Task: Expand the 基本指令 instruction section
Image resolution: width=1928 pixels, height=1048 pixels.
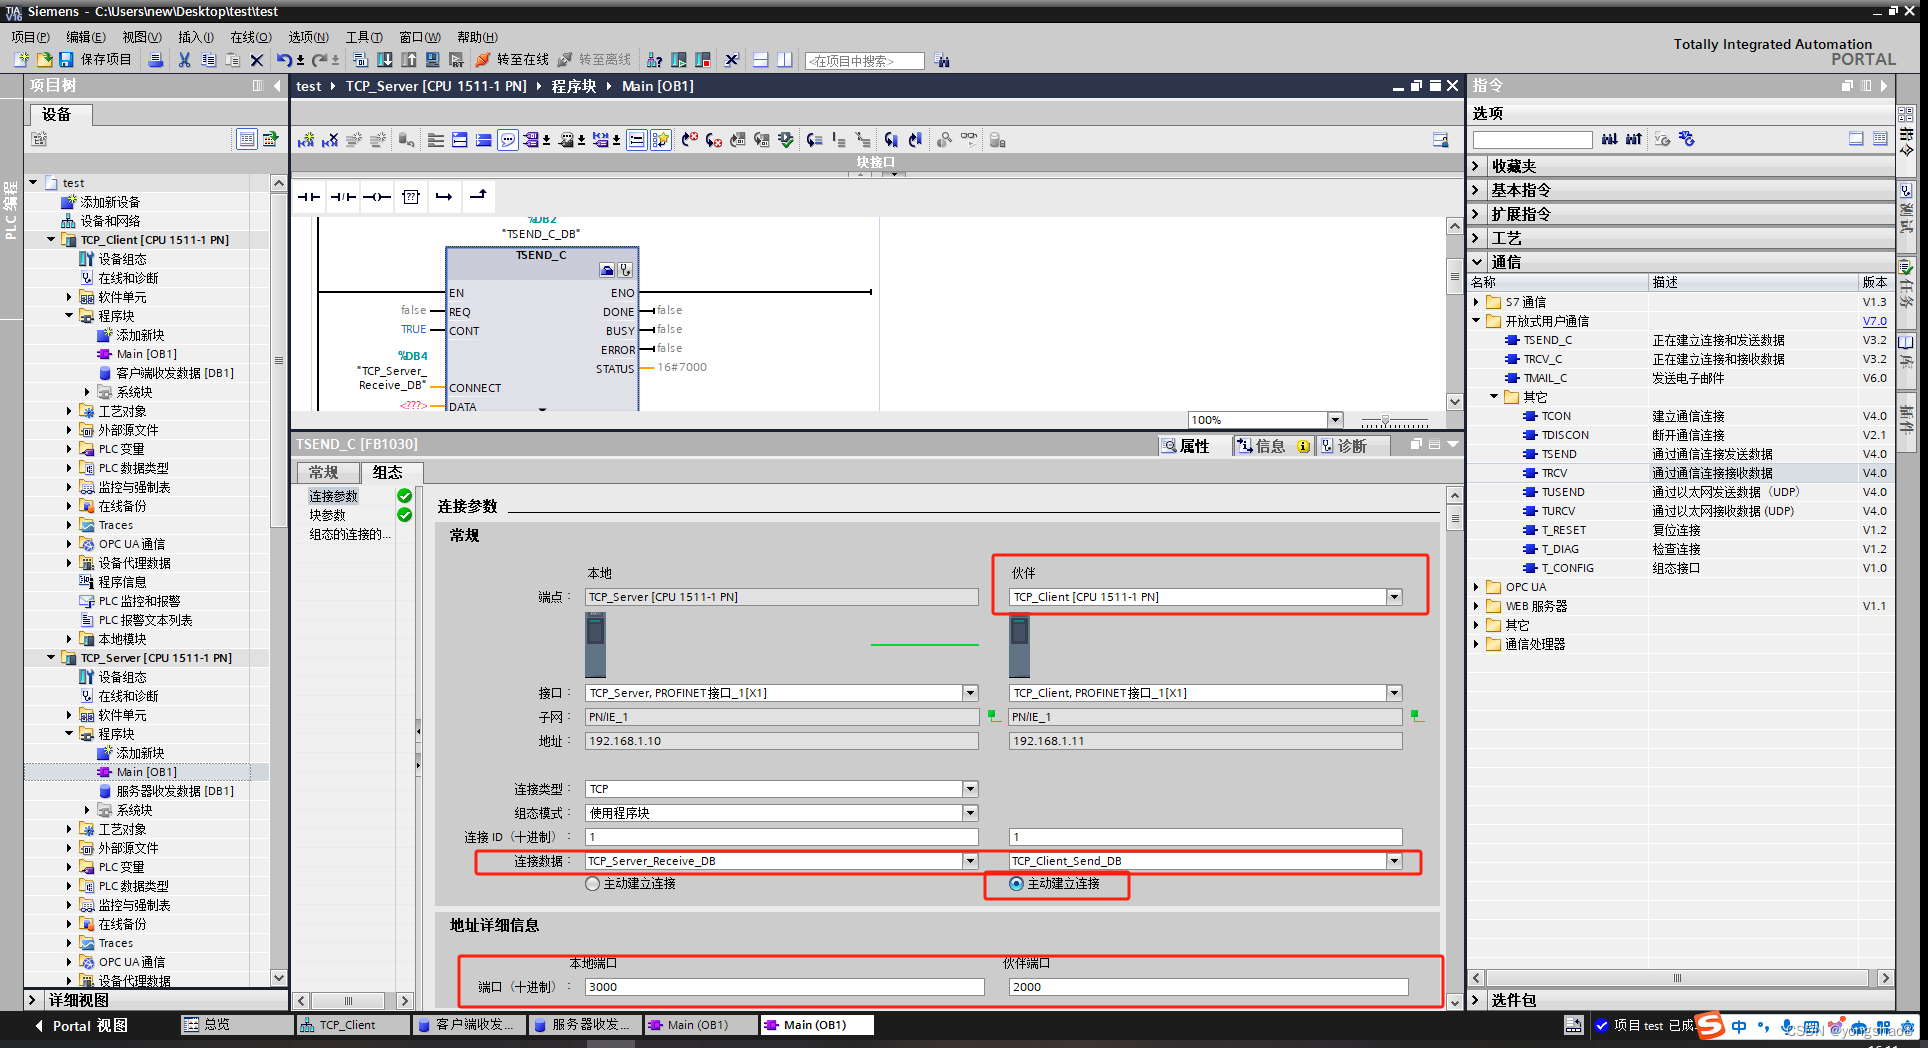Action: click(x=1477, y=190)
